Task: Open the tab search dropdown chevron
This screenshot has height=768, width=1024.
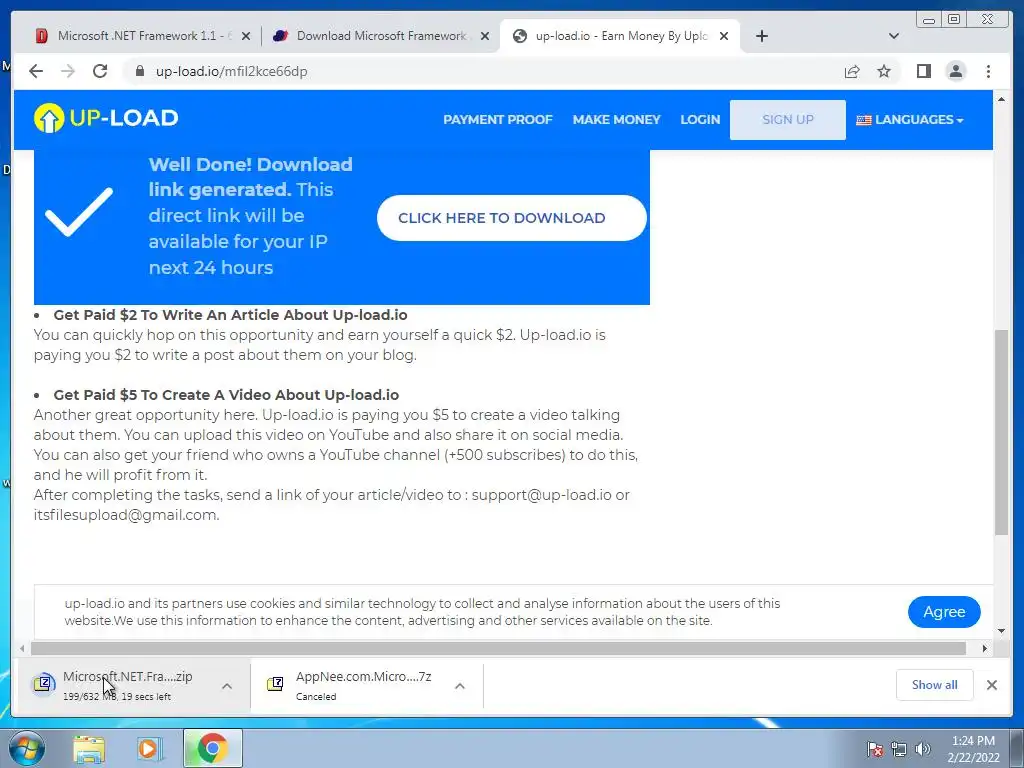Action: click(894, 36)
